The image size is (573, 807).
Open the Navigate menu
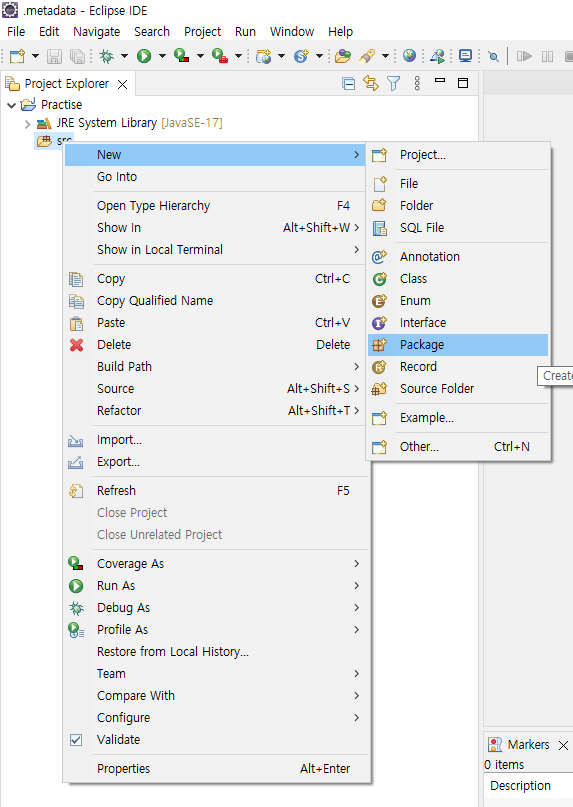coord(96,31)
